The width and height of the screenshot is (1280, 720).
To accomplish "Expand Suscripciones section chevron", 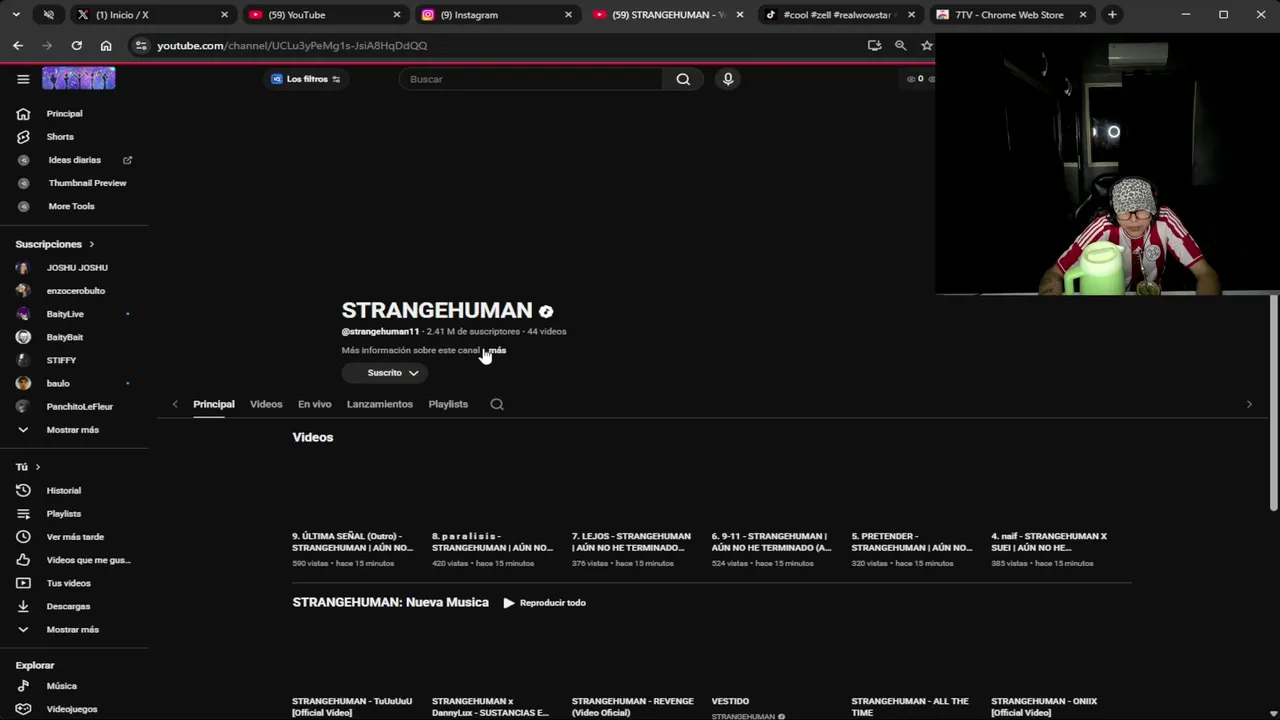I will pos(91,244).
